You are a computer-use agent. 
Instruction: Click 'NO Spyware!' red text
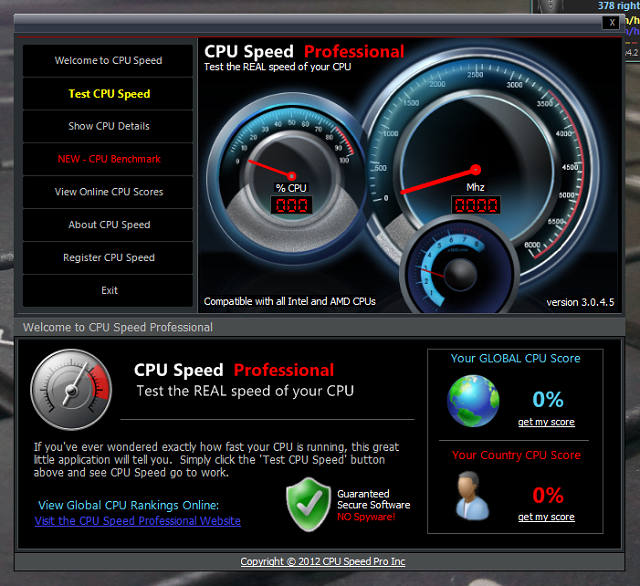(366, 517)
